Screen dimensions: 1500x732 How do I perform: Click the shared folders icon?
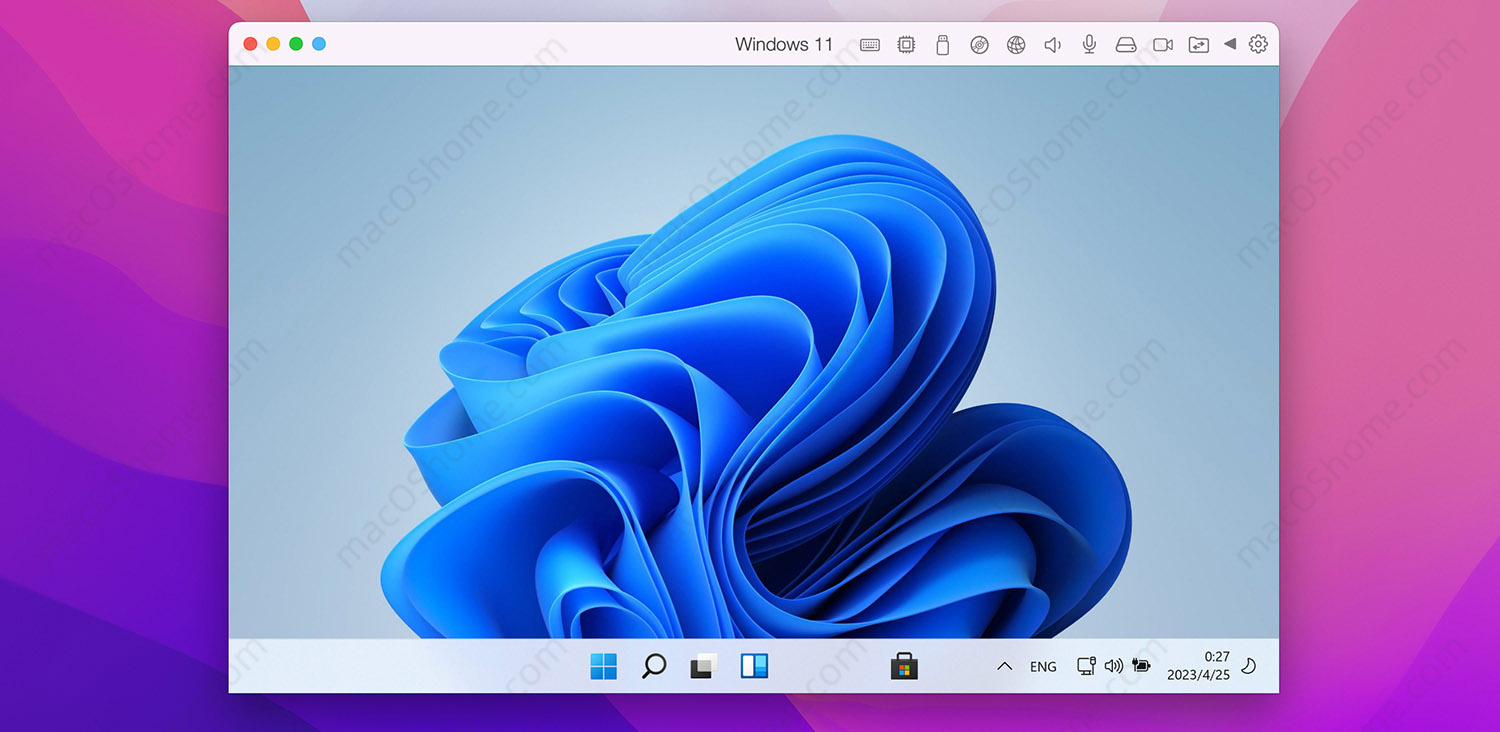tap(1198, 44)
